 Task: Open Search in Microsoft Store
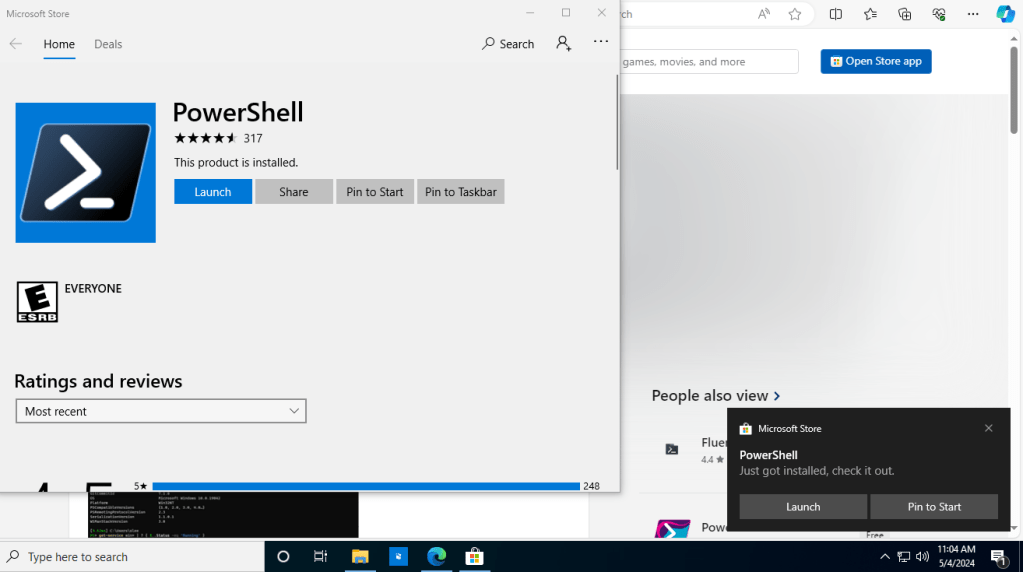coord(508,44)
